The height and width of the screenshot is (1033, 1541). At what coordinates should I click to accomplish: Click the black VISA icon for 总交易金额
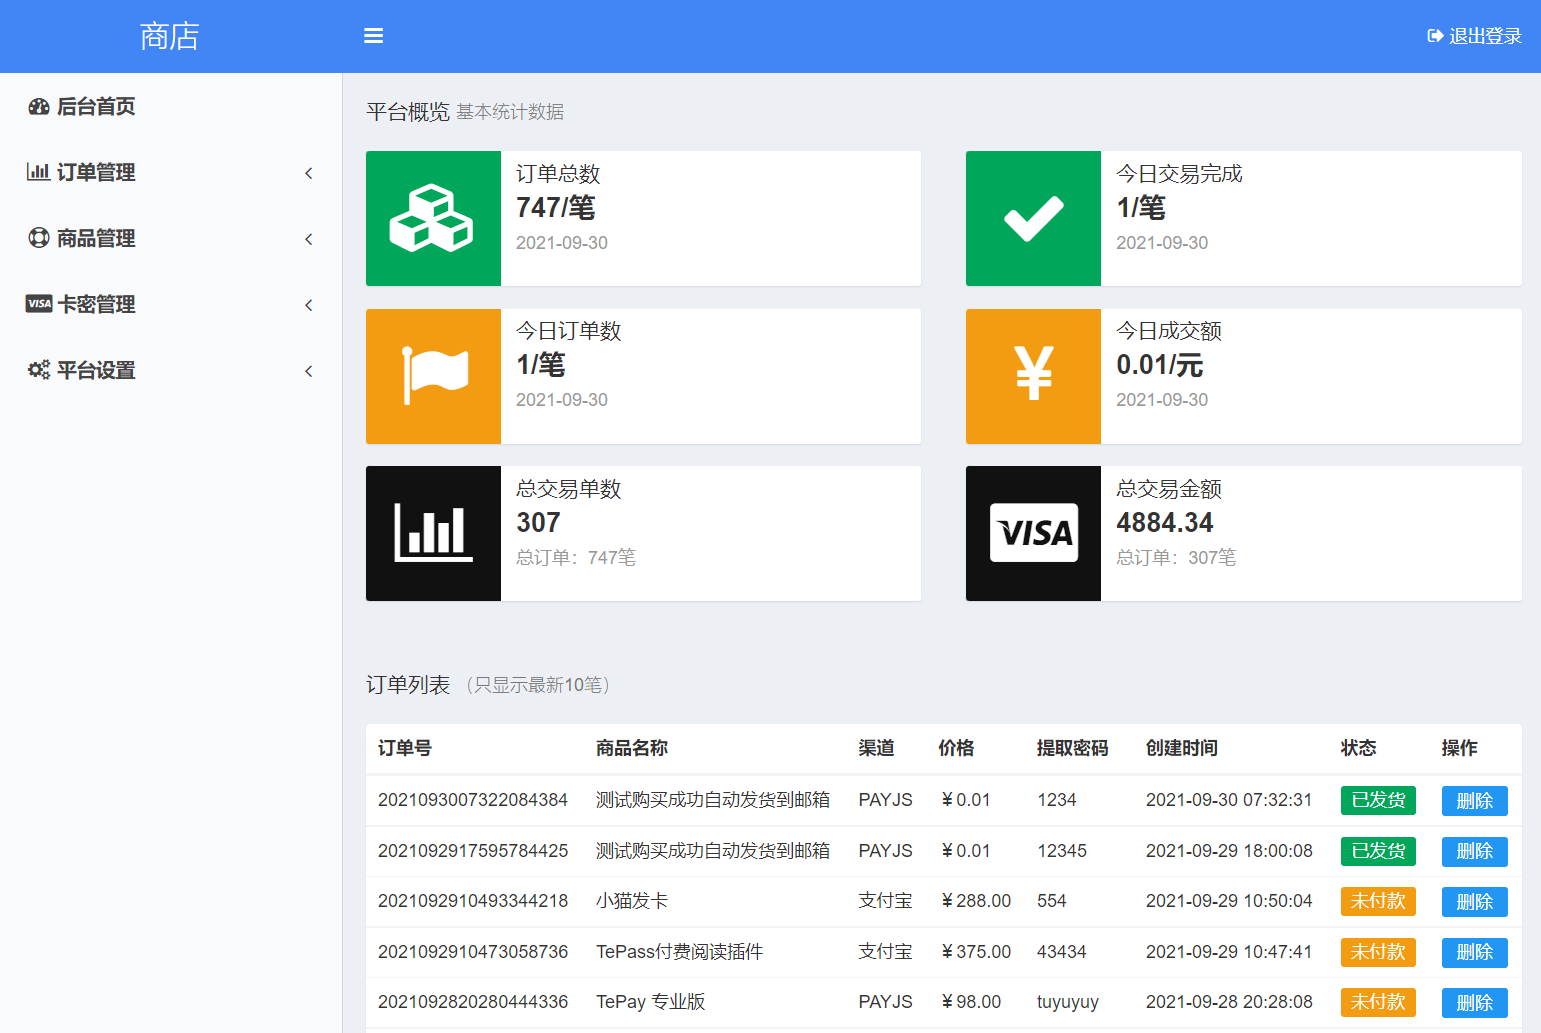click(x=1033, y=533)
